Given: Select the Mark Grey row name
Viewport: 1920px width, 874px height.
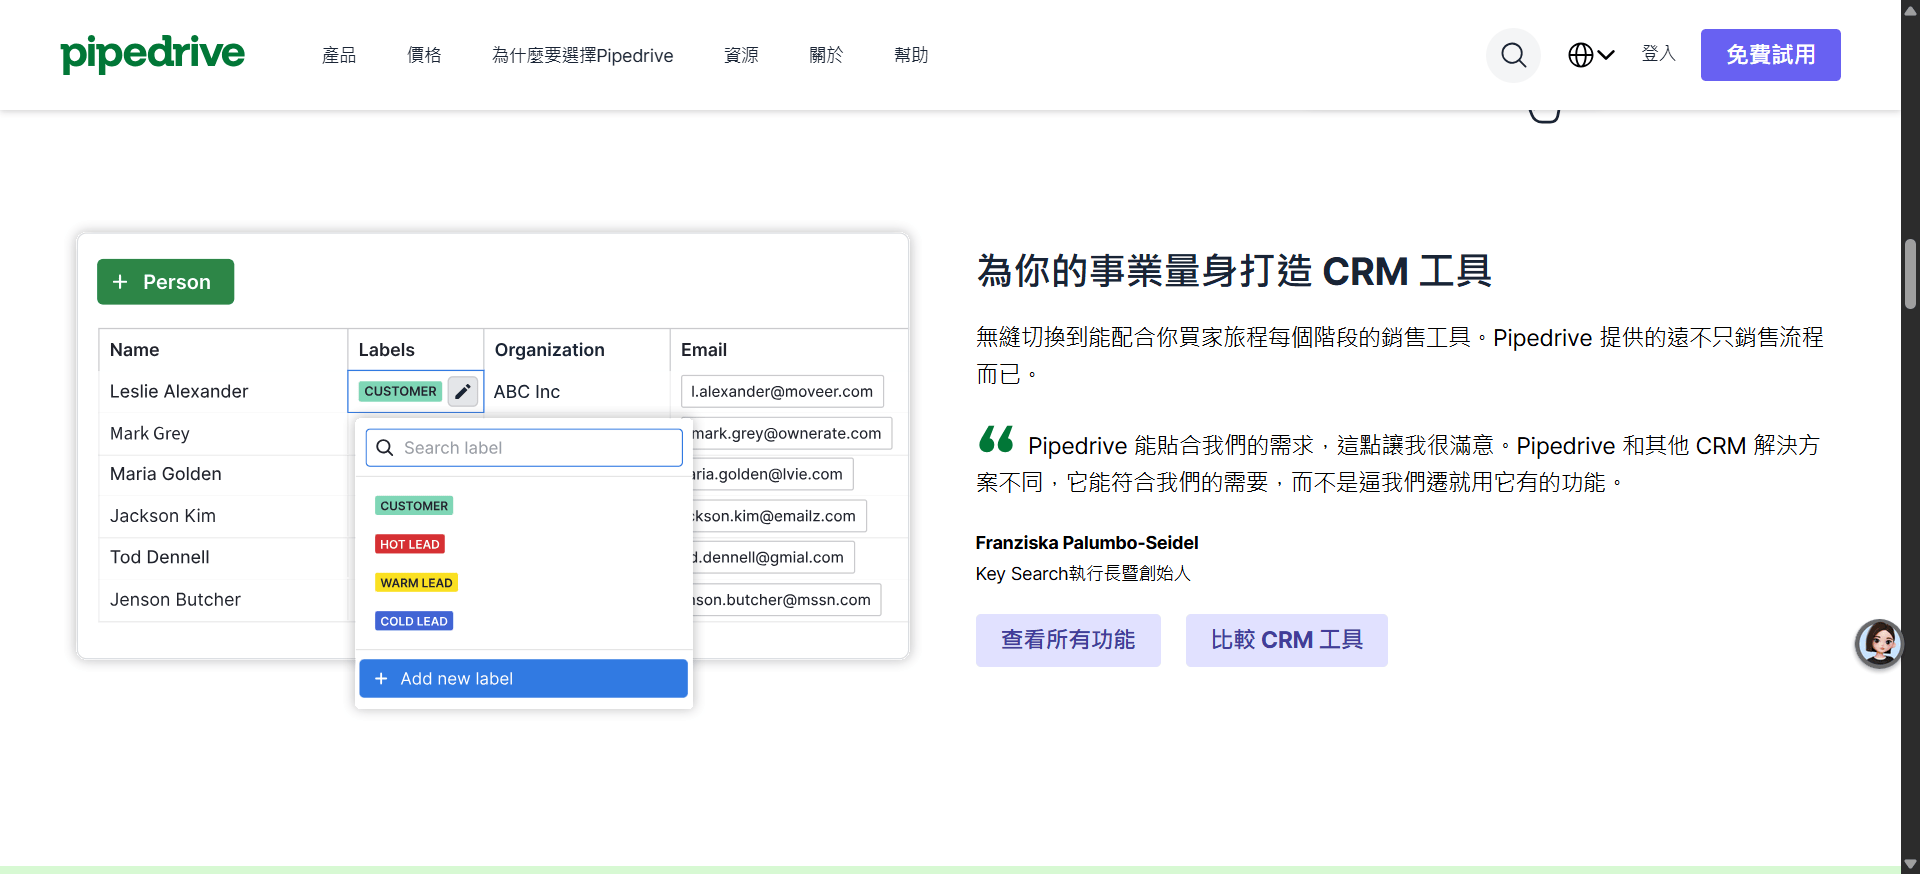Looking at the screenshot, I should click(150, 433).
